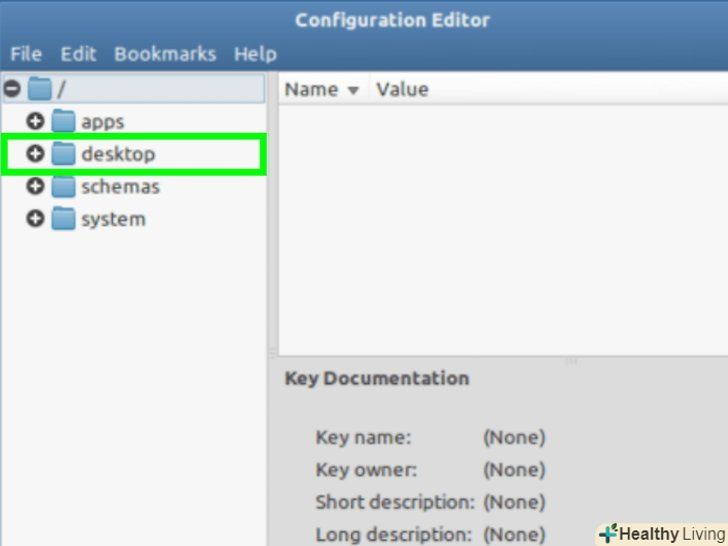Expand the system folder node
This screenshot has height=546, width=728.
(36, 219)
